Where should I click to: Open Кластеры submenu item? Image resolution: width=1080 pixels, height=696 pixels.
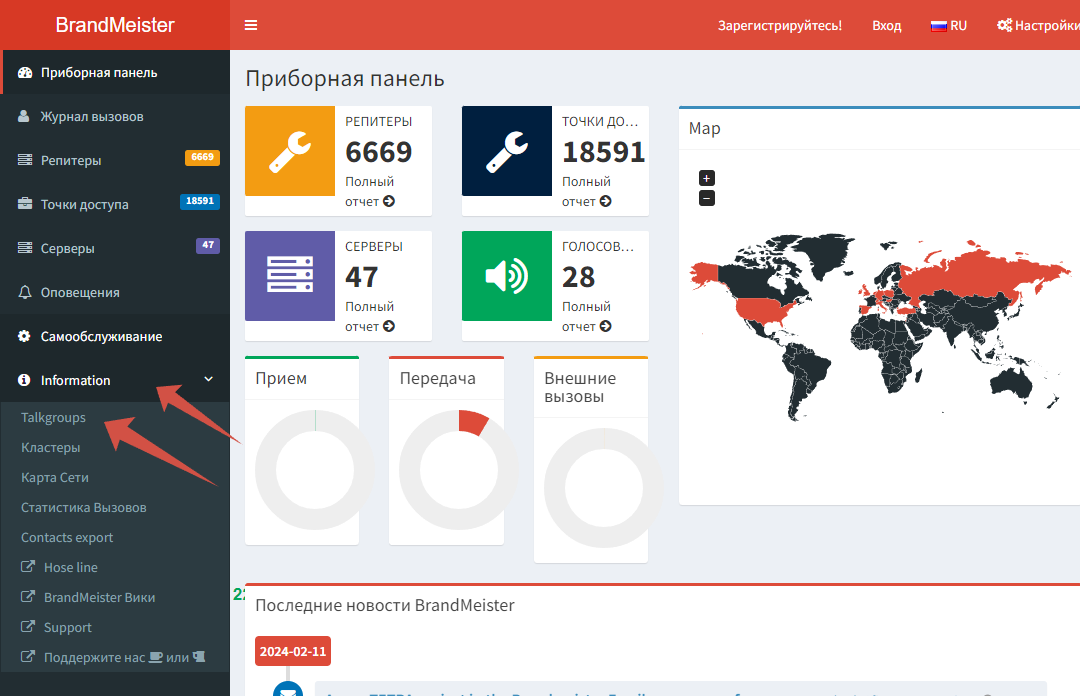[x=50, y=448]
